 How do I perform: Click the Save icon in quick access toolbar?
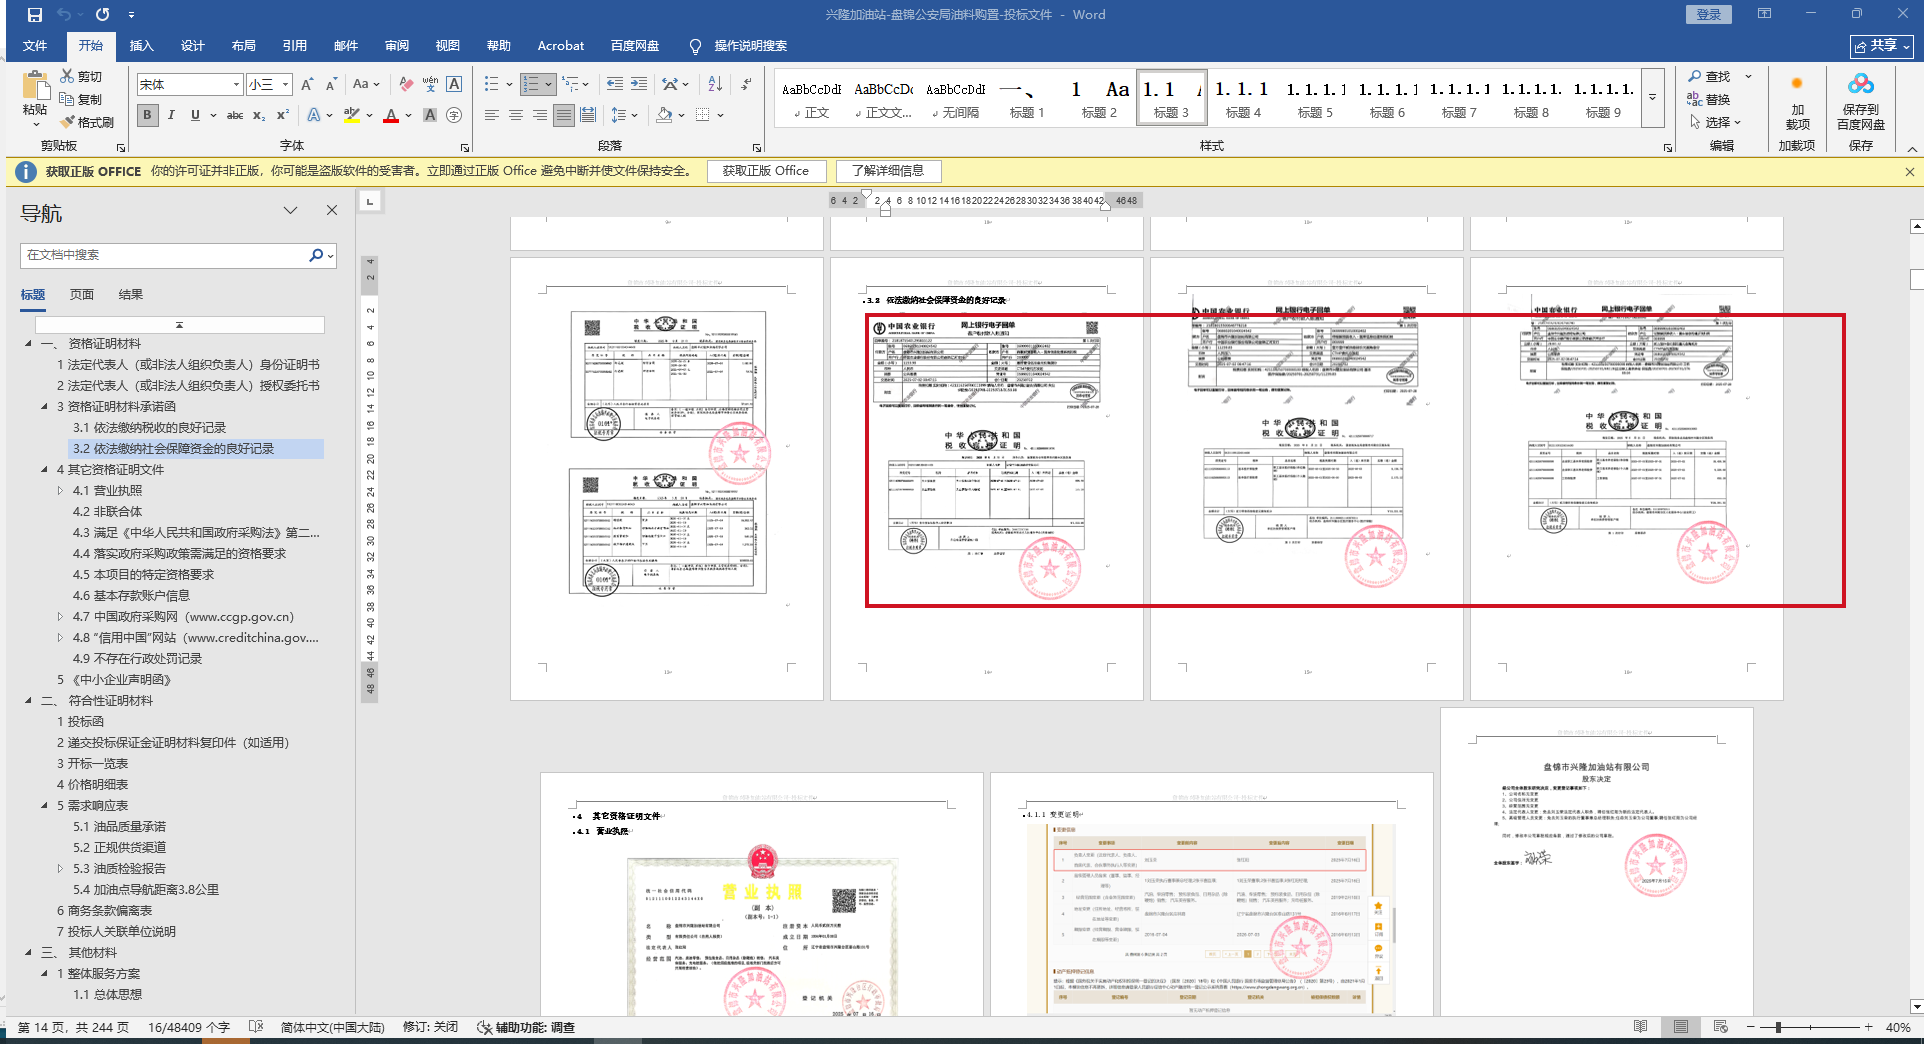[x=35, y=15]
